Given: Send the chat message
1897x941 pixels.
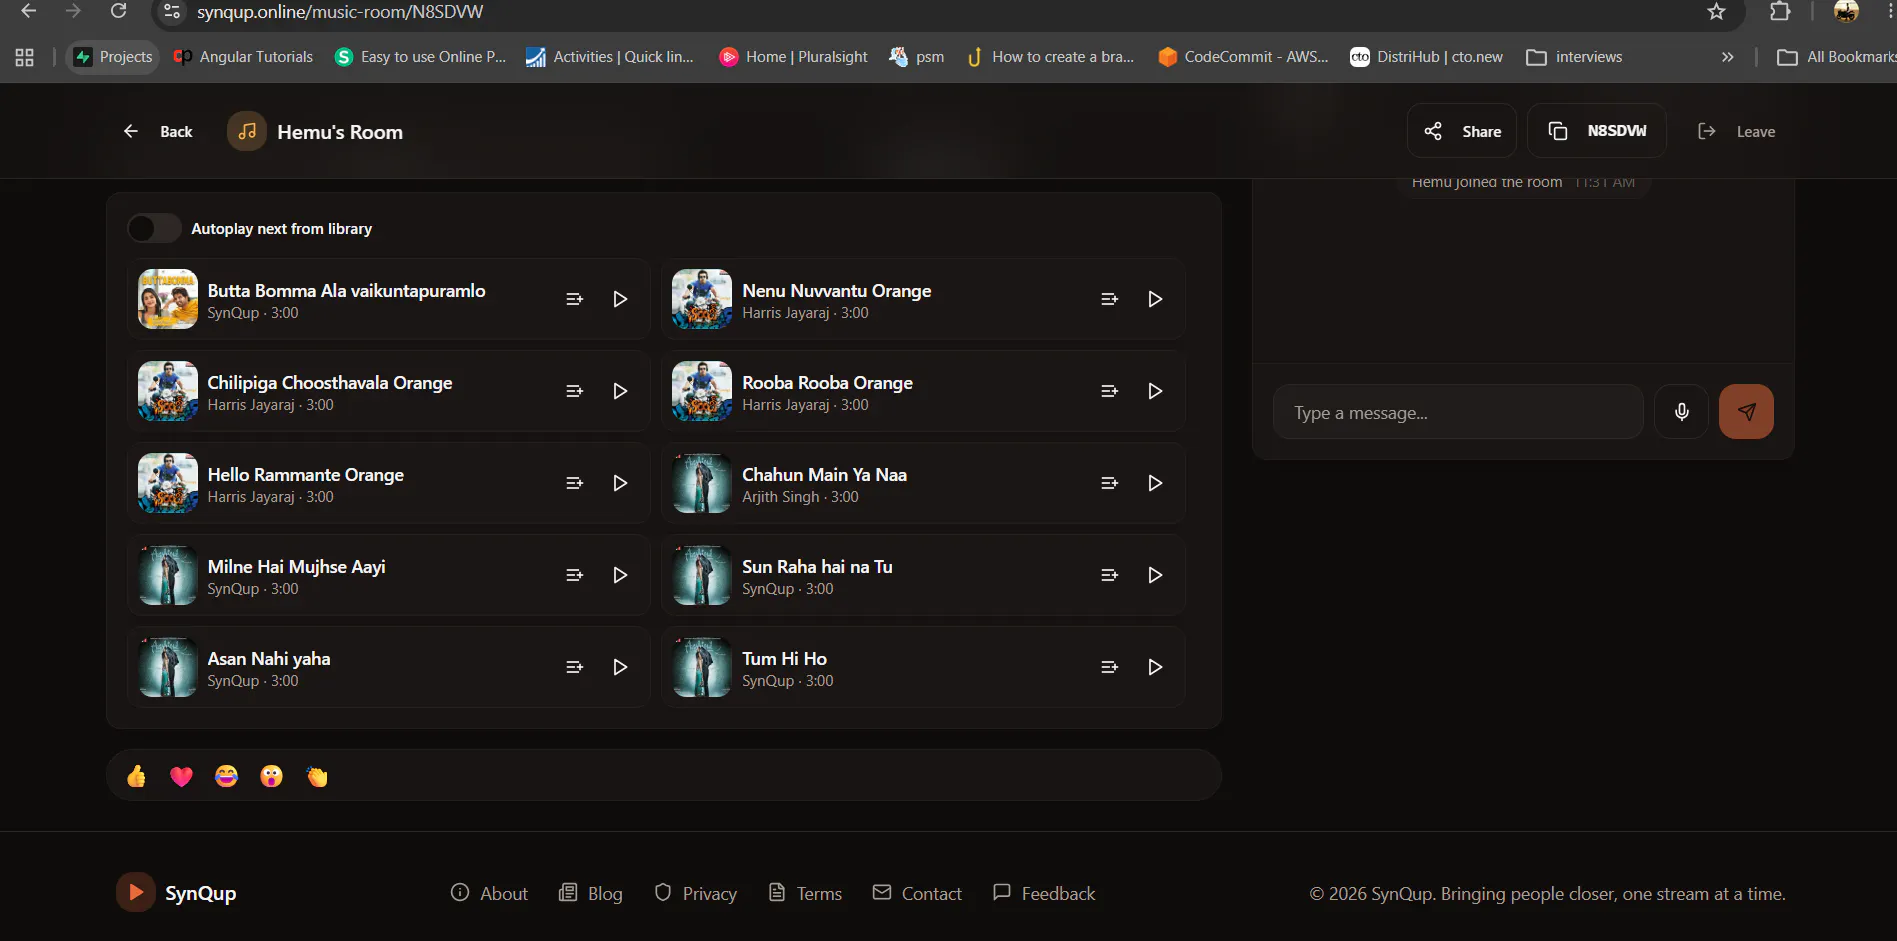Looking at the screenshot, I should pos(1746,412).
